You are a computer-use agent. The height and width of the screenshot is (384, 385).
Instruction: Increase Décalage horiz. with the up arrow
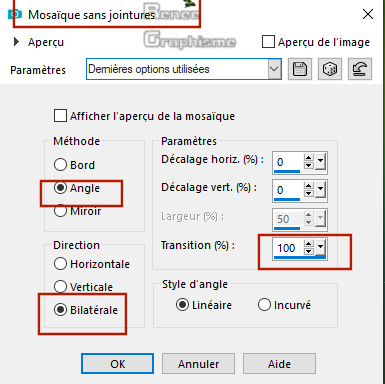pyautogui.click(x=309, y=158)
